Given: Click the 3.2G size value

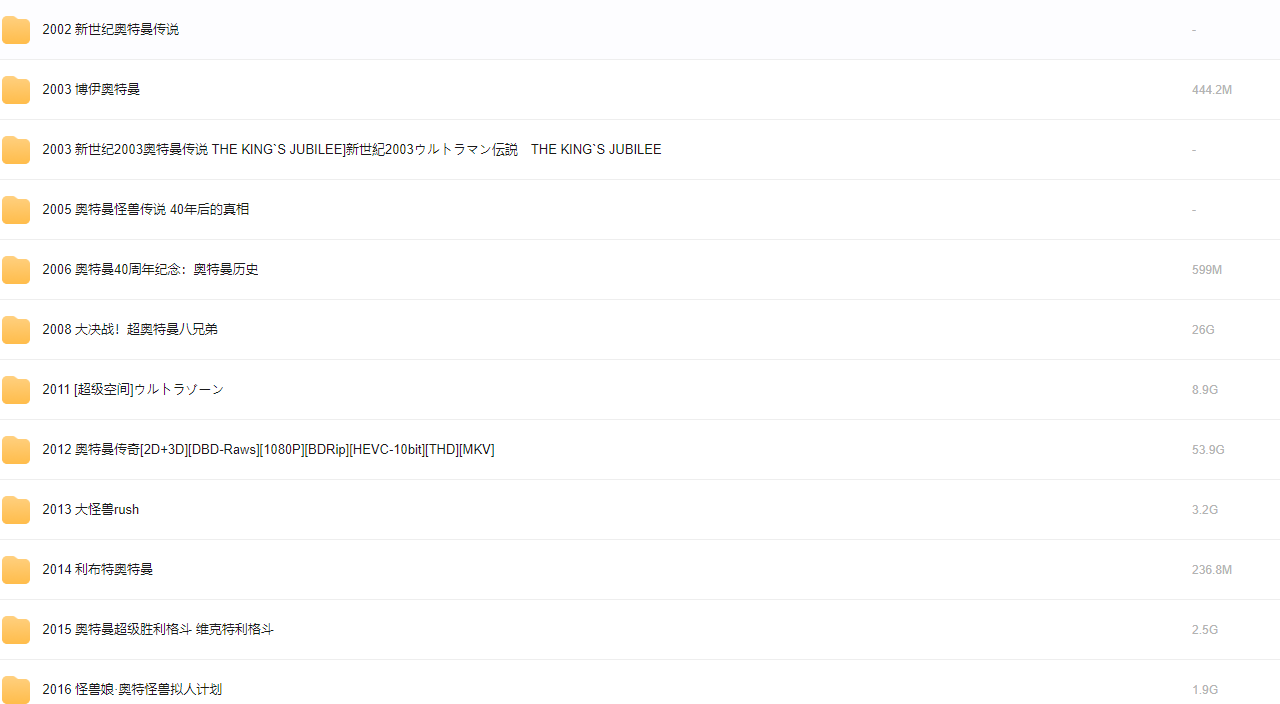Looking at the screenshot, I should coord(1205,510).
